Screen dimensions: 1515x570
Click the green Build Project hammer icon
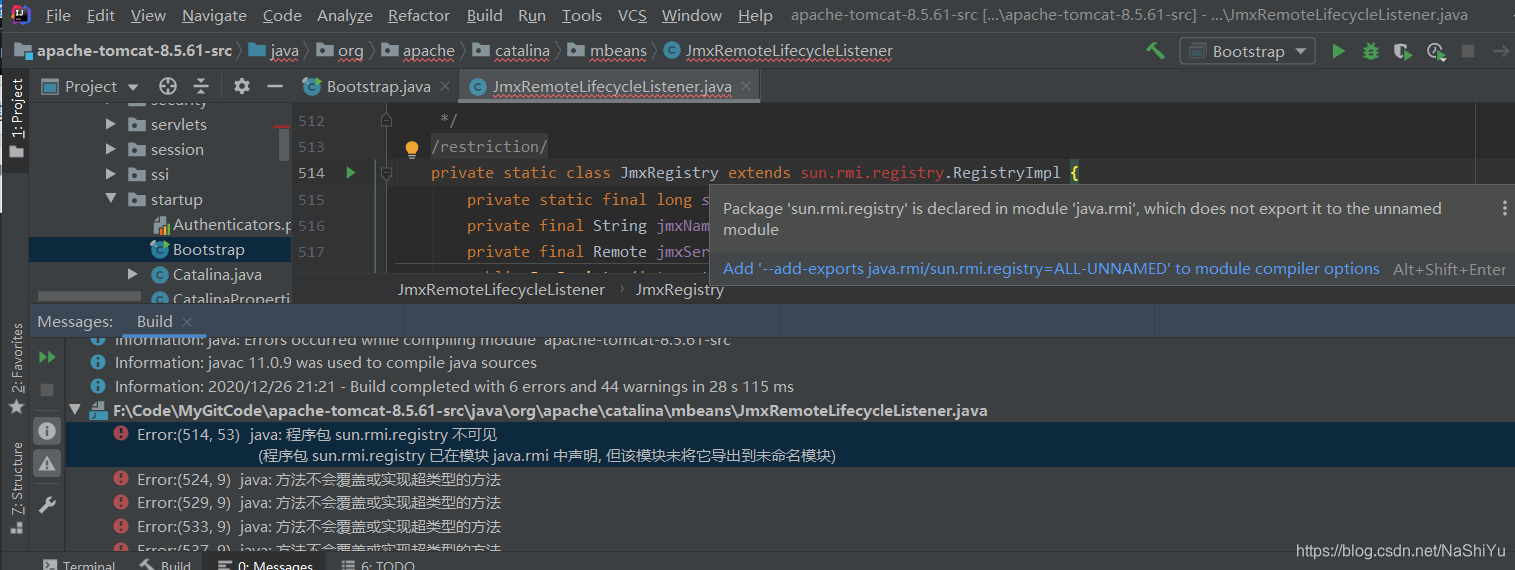tap(1155, 51)
